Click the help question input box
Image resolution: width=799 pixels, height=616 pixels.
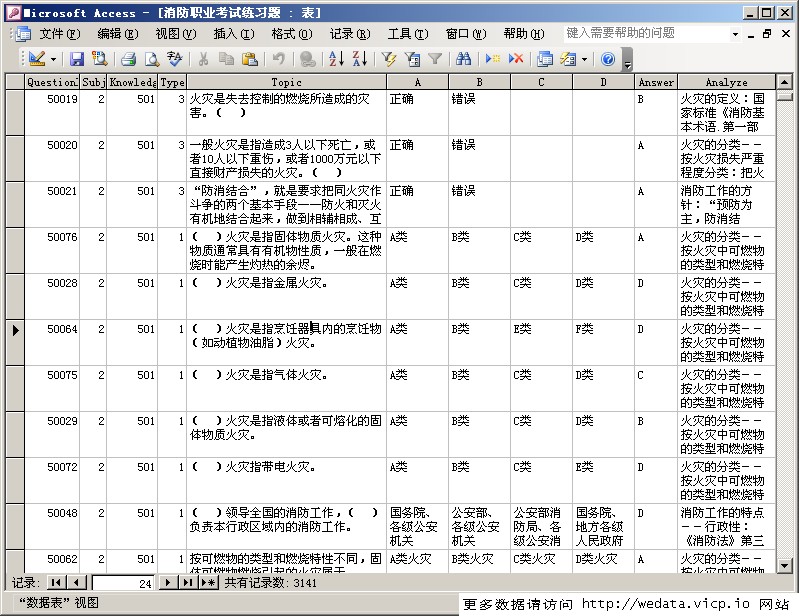point(646,34)
